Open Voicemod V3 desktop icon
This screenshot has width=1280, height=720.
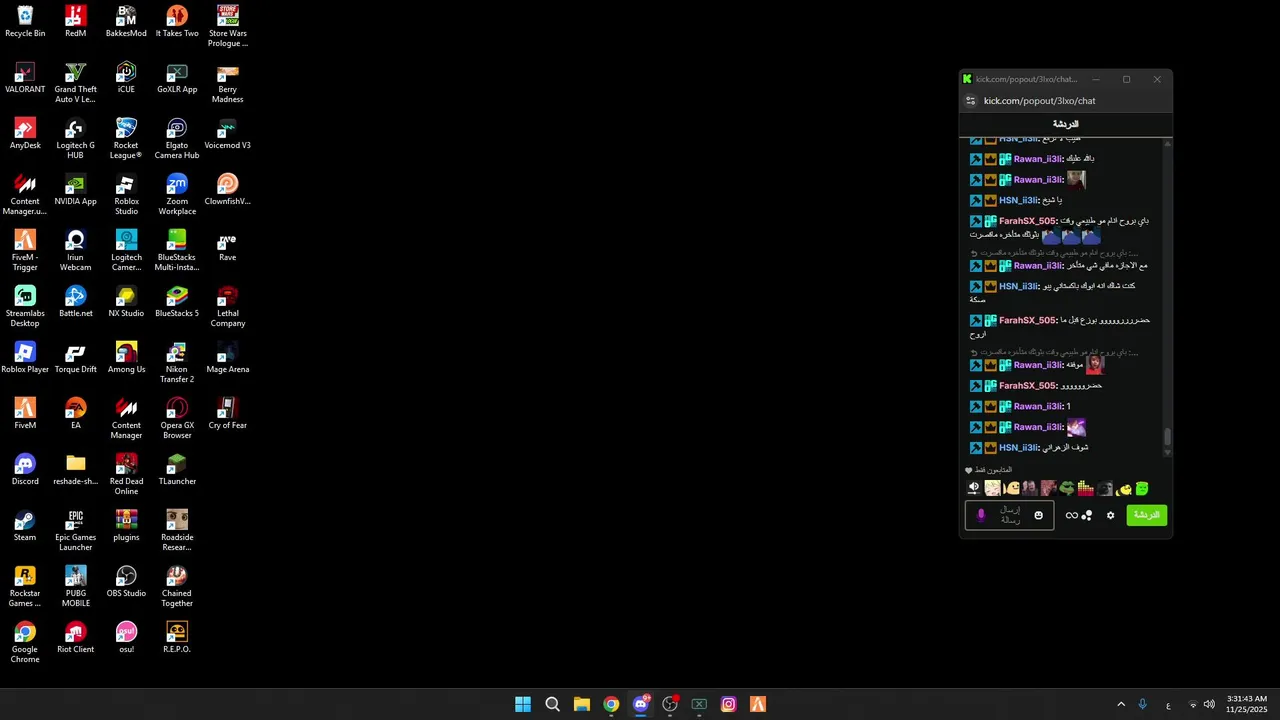coord(227,134)
